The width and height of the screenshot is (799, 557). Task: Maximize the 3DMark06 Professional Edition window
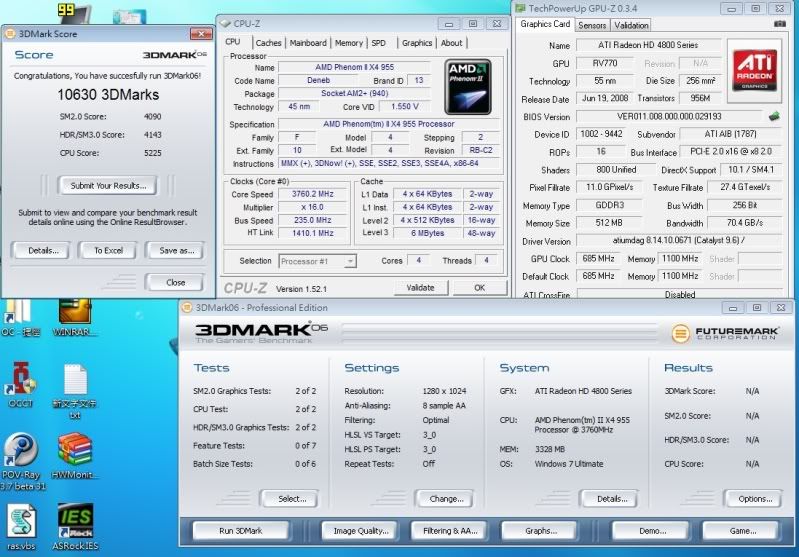coord(756,308)
